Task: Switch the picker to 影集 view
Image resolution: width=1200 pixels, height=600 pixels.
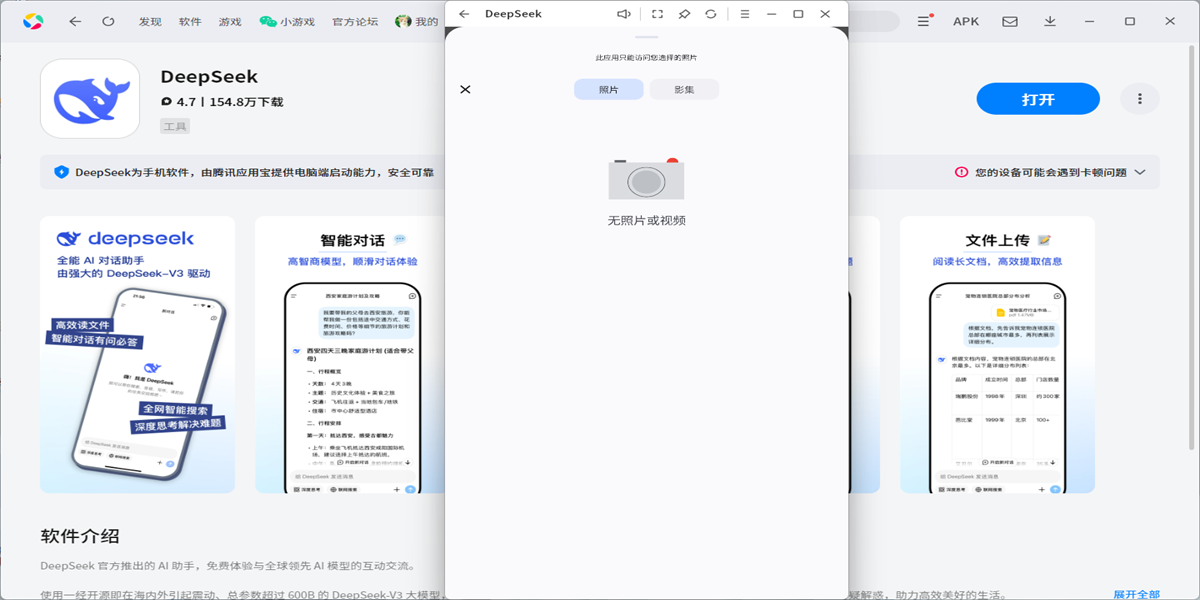Action: [x=684, y=89]
